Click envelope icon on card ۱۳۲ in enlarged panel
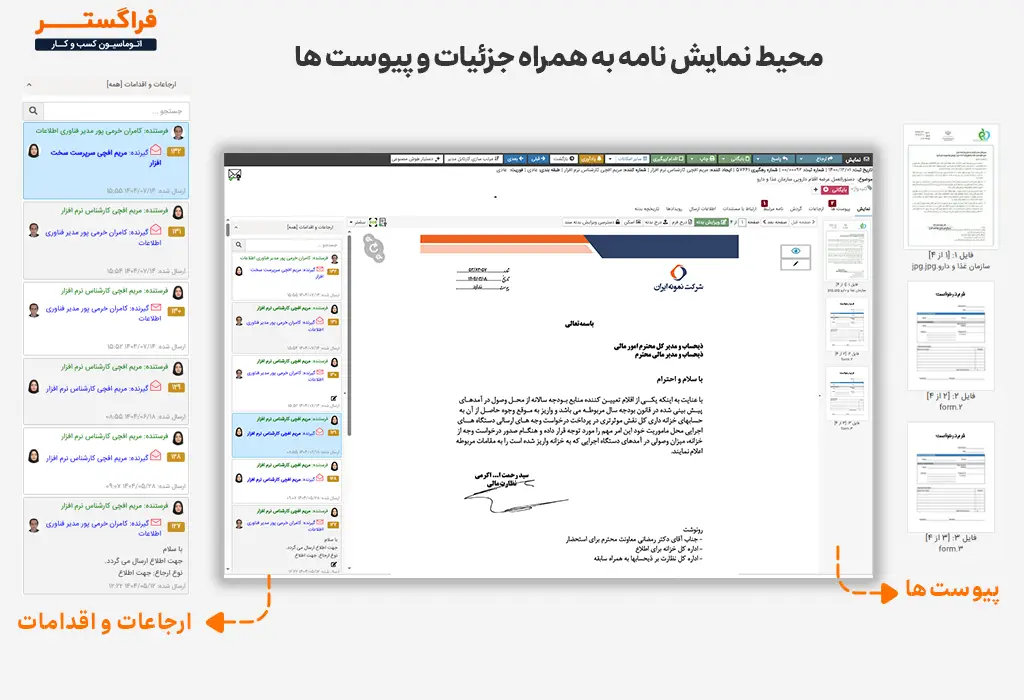1024x700 pixels. tap(155, 150)
